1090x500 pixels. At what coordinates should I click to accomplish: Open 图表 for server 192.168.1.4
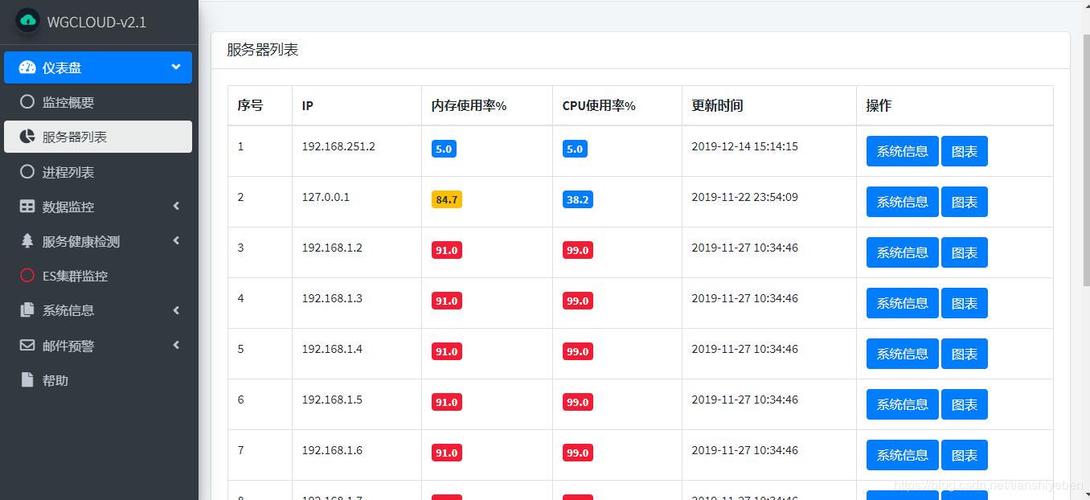(x=964, y=353)
